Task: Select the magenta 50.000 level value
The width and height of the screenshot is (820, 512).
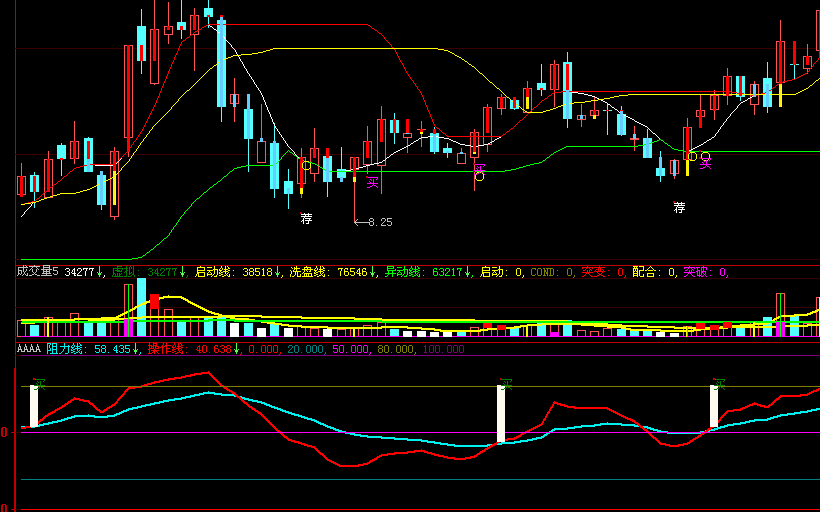Action: tap(351, 349)
